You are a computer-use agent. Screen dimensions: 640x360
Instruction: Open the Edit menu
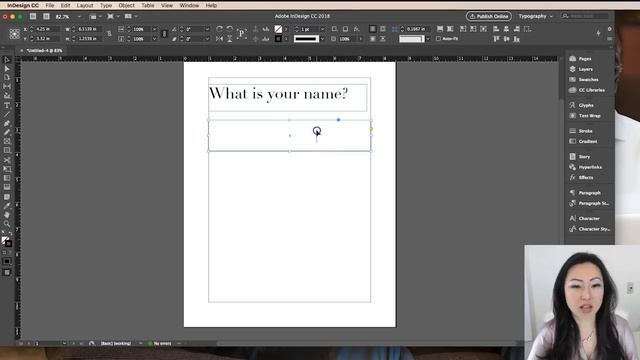[x=65, y=5]
